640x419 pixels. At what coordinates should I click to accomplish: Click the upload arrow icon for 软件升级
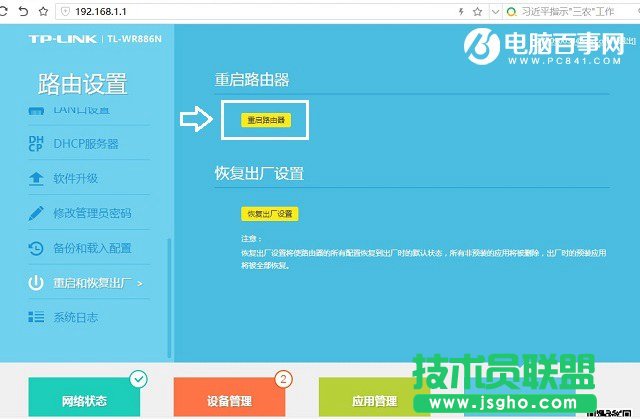(36, 179)
